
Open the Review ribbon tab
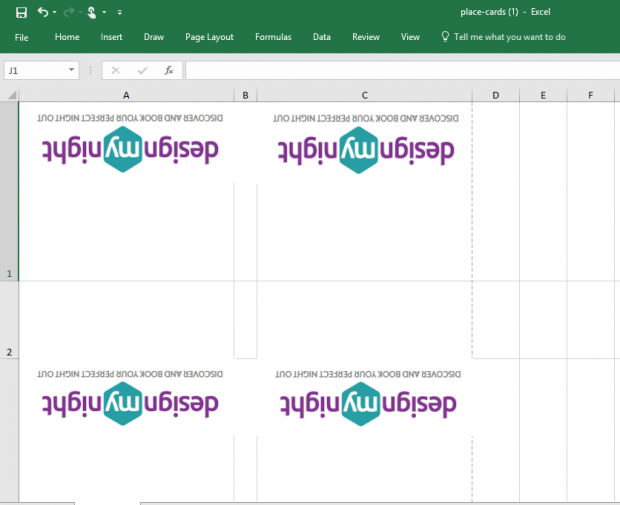tap(366, 37)
